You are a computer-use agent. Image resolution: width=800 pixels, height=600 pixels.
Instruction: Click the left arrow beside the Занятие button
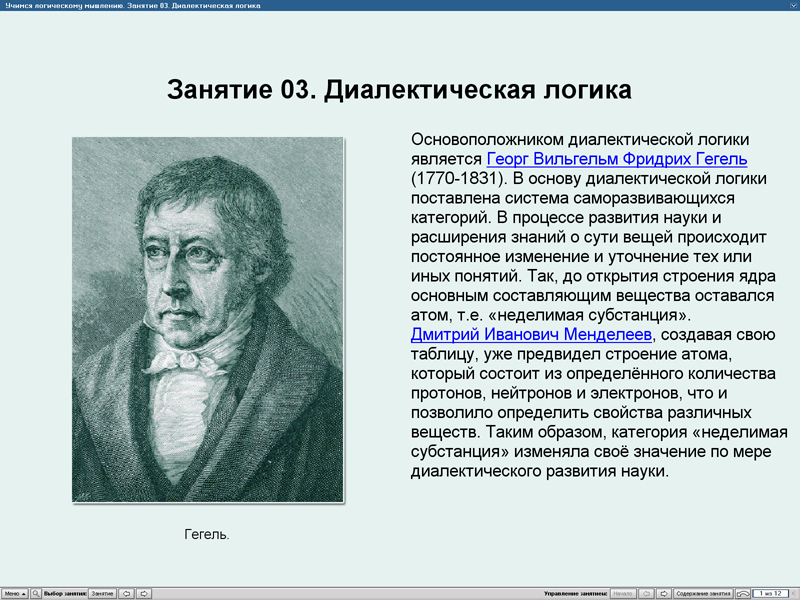pyautogui.click(x=127, y=592)
